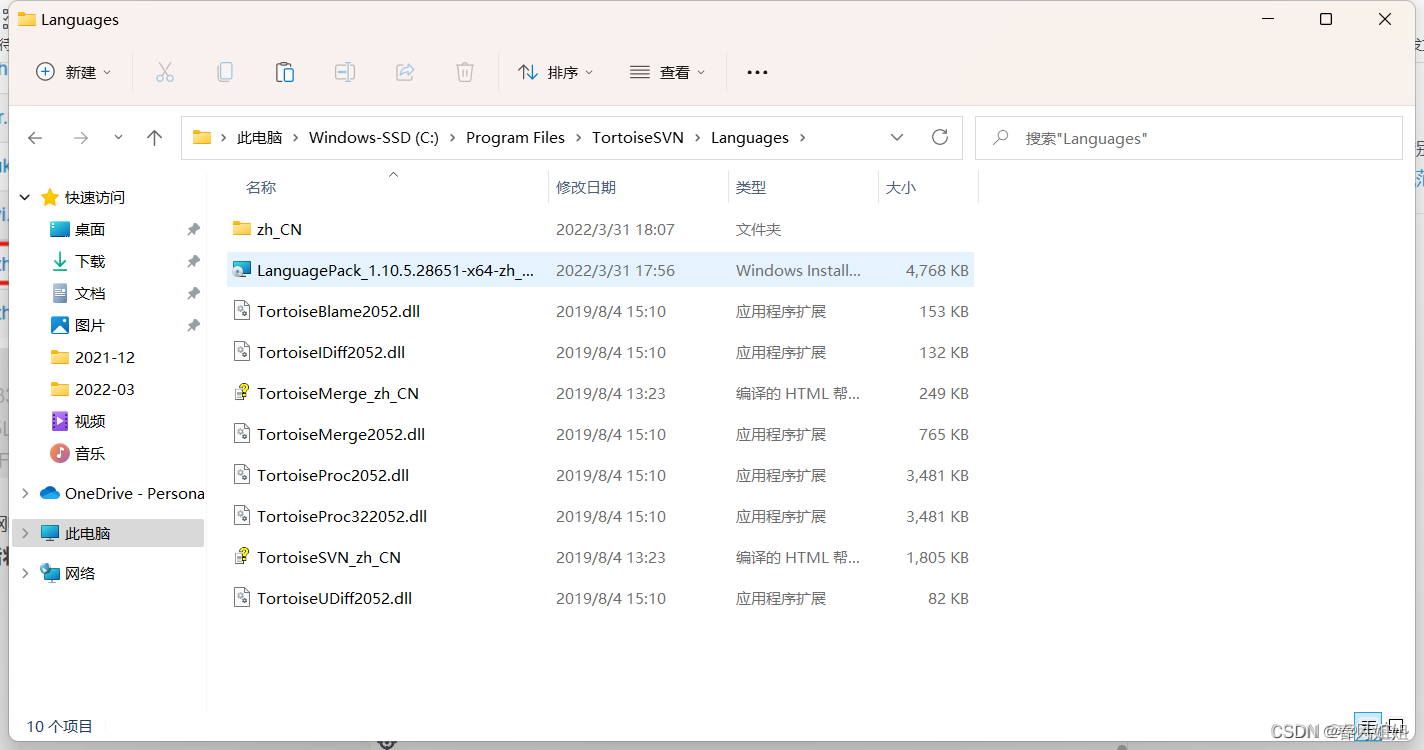This screenshot has height=750, width=1424.
Task: Select the TortoiseSVN_zh_CN help file icon
Action: click(241, 557)
